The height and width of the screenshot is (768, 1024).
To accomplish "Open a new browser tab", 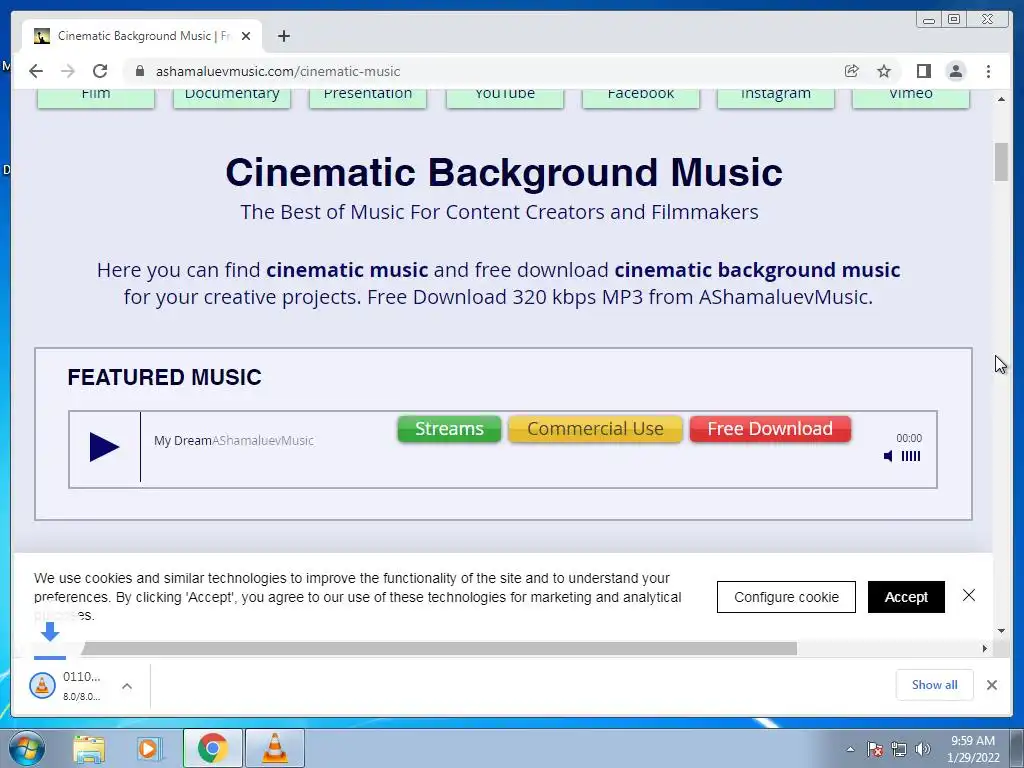I will [x=283, y=36].
